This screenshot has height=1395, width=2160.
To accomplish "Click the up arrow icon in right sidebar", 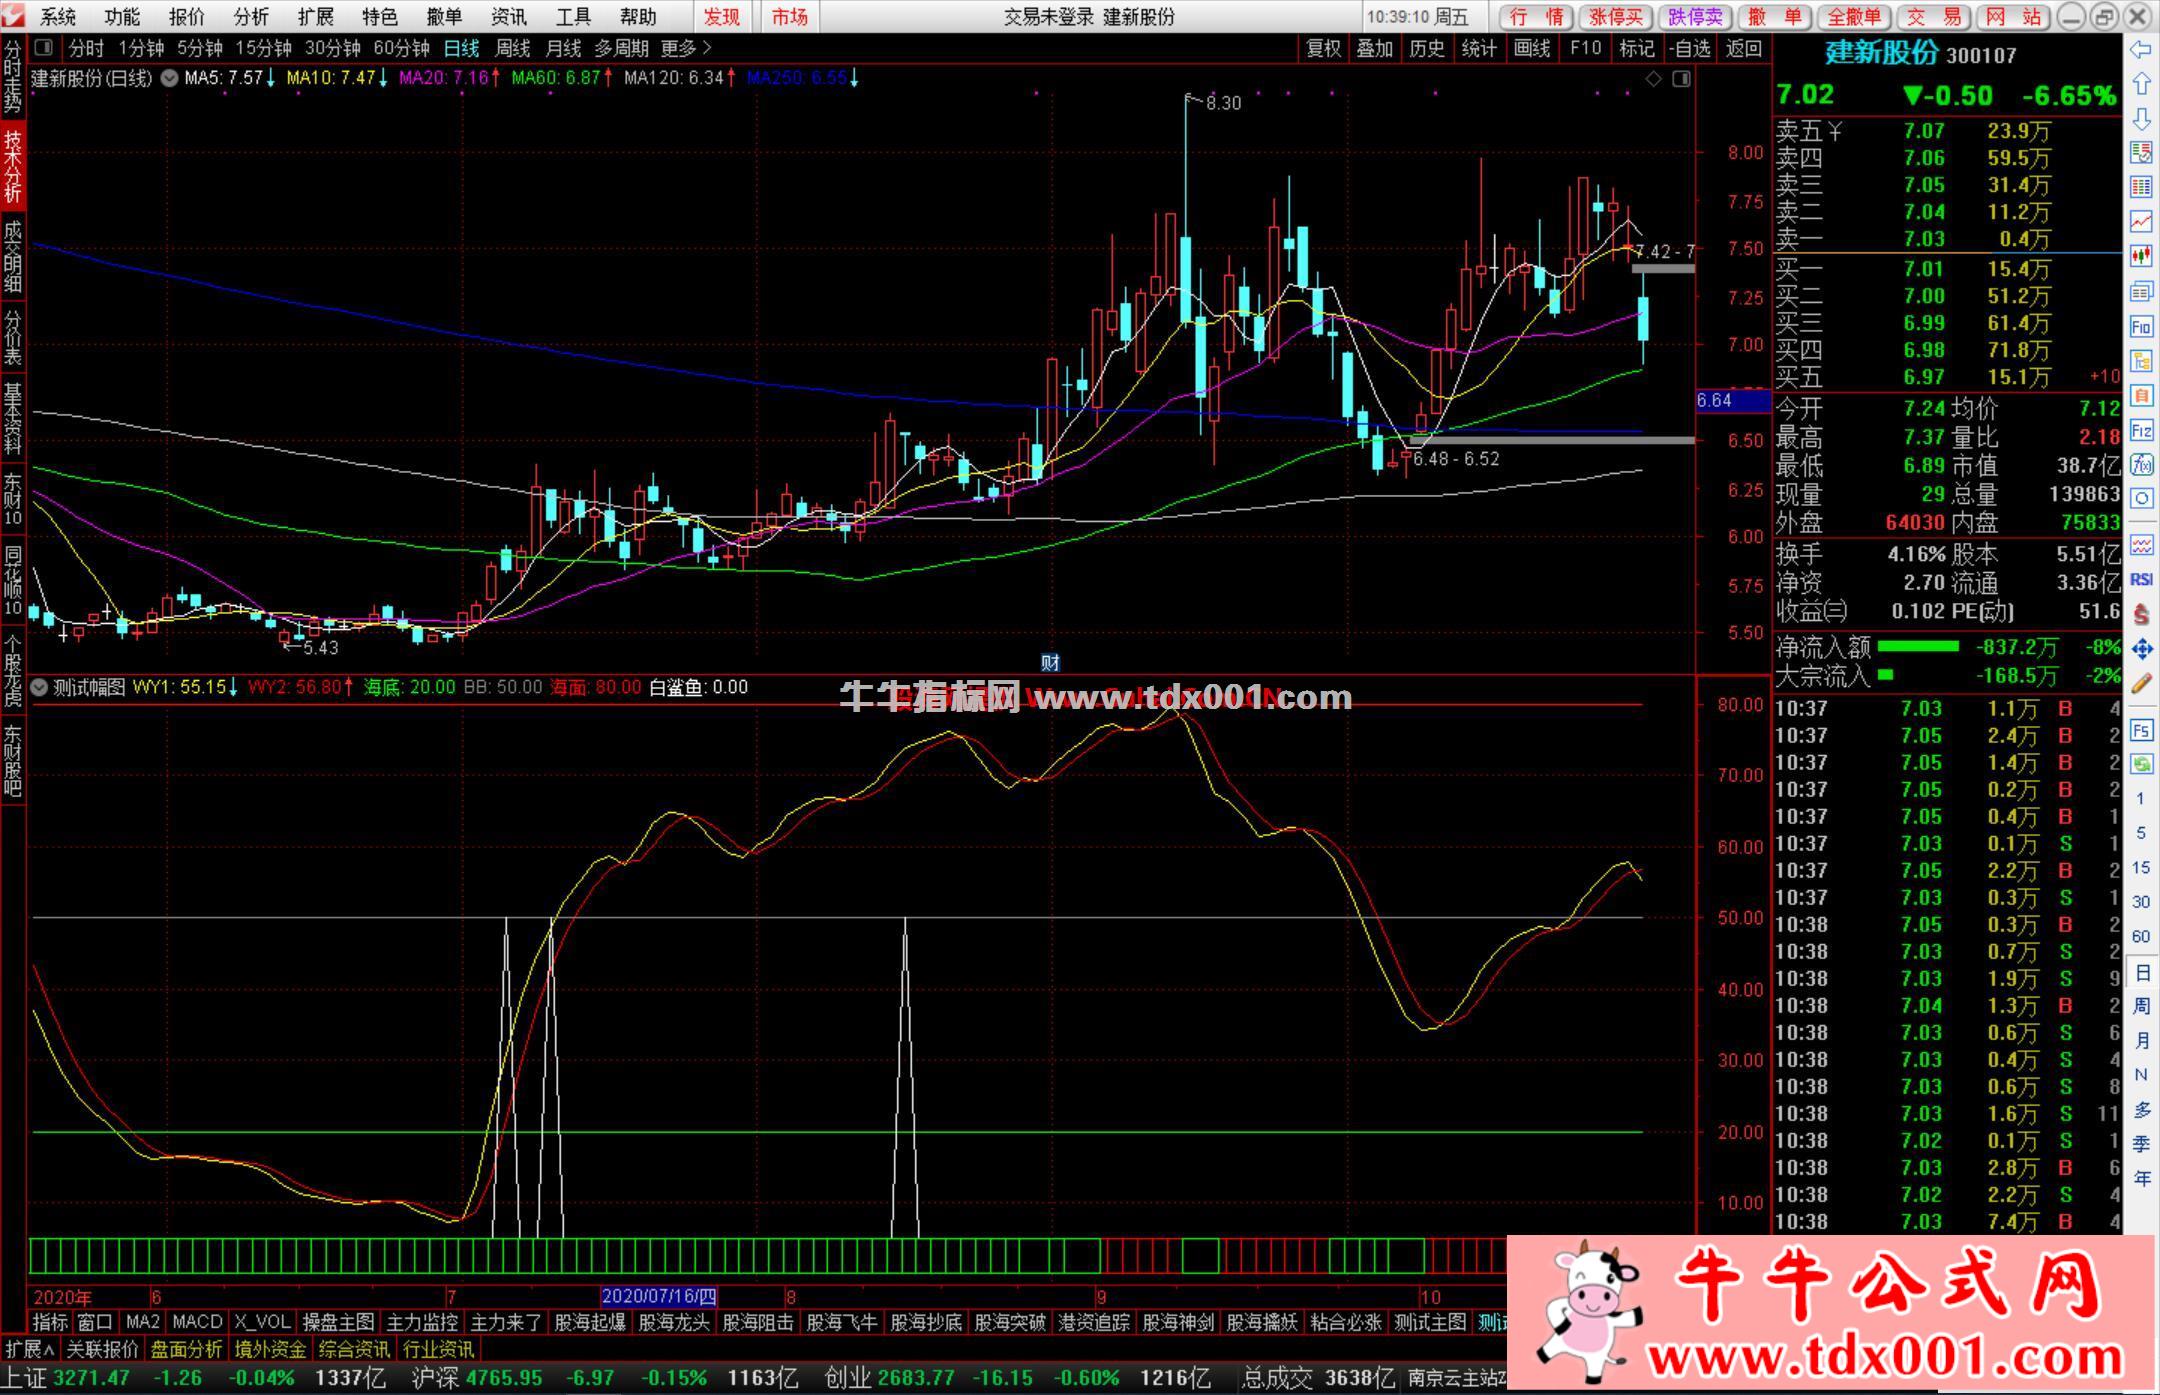I will tap(2141, 84).
